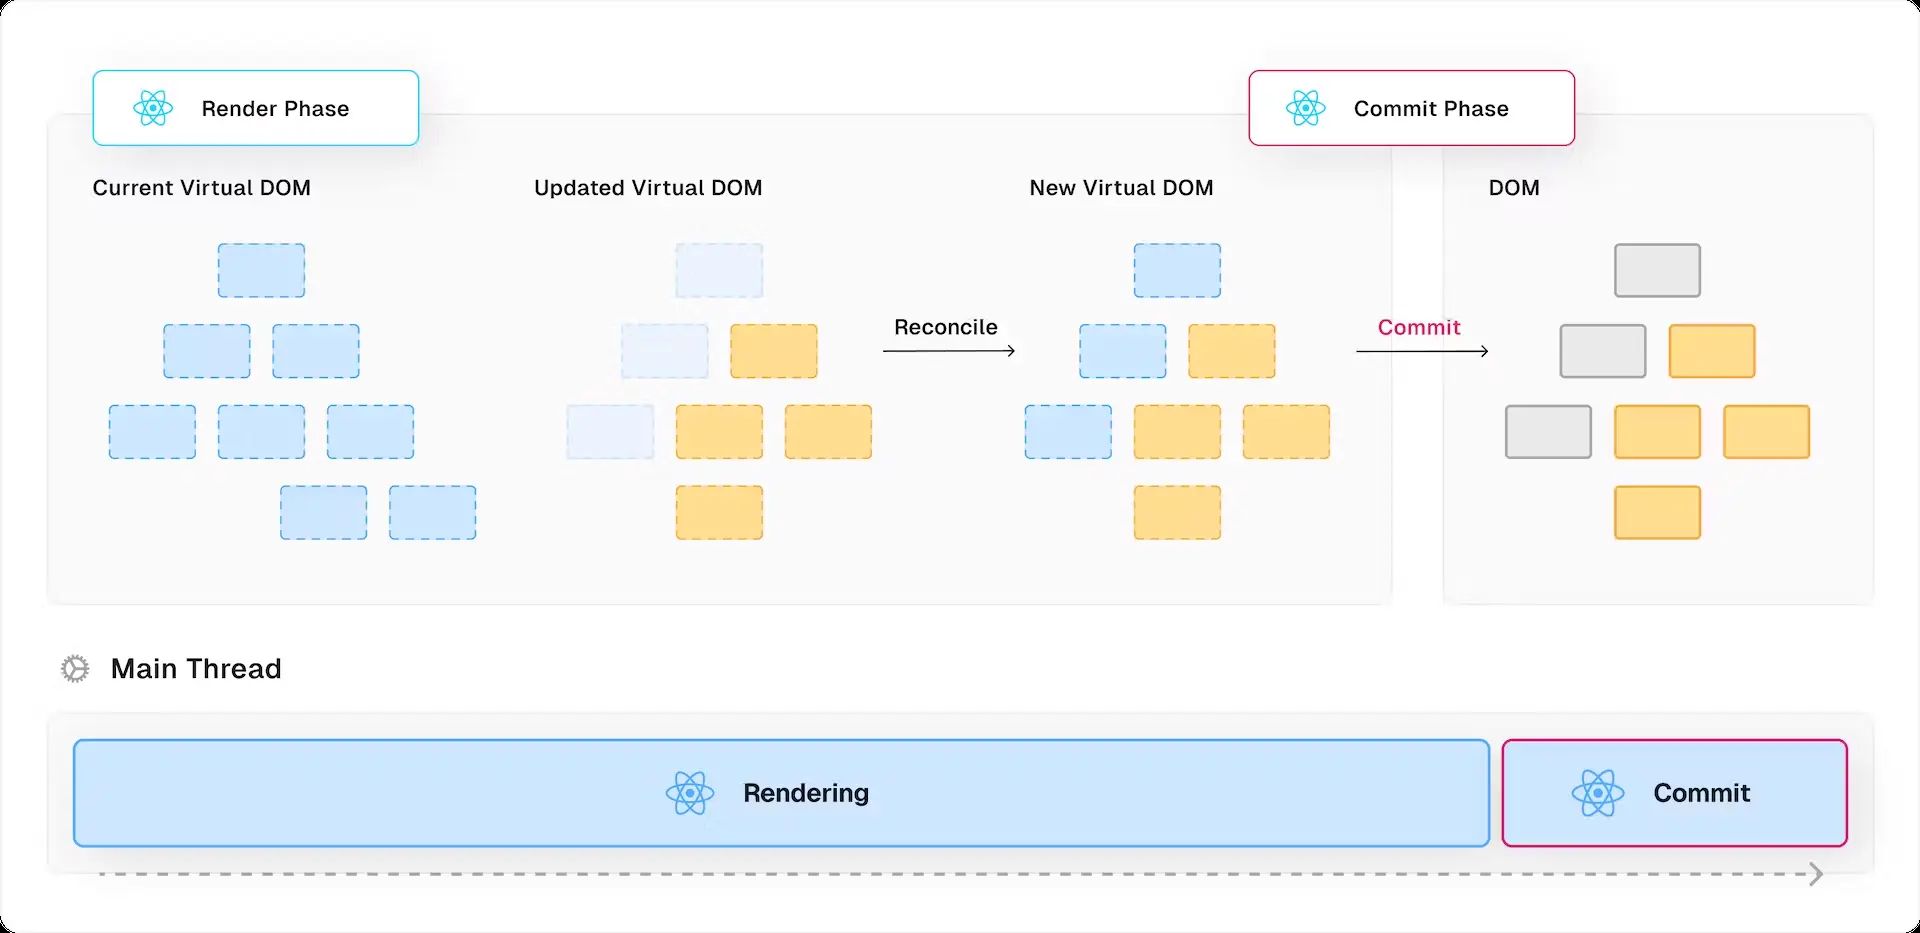This screenshot has height=933, width=1920.
Task: Click the Main Thread label
Action: coord(196,668)
